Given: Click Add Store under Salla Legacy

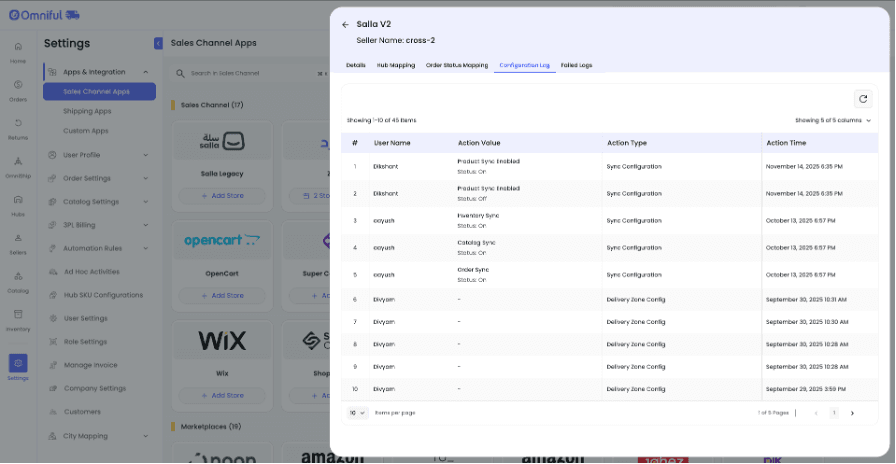Looking at the screenshot, I should pos(222,195).
